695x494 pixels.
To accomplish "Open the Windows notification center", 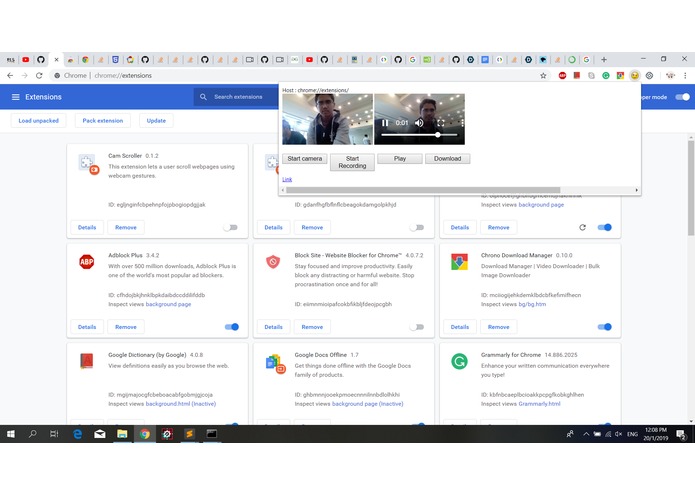I will (x=681, y=434).
